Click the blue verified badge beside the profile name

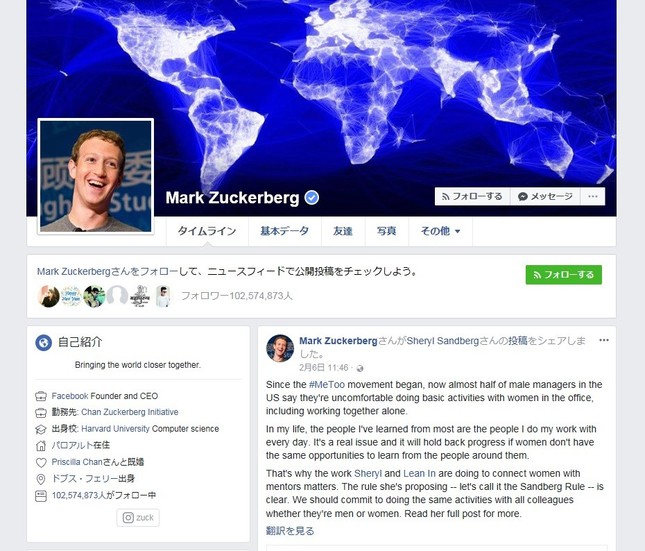[311, 198]
